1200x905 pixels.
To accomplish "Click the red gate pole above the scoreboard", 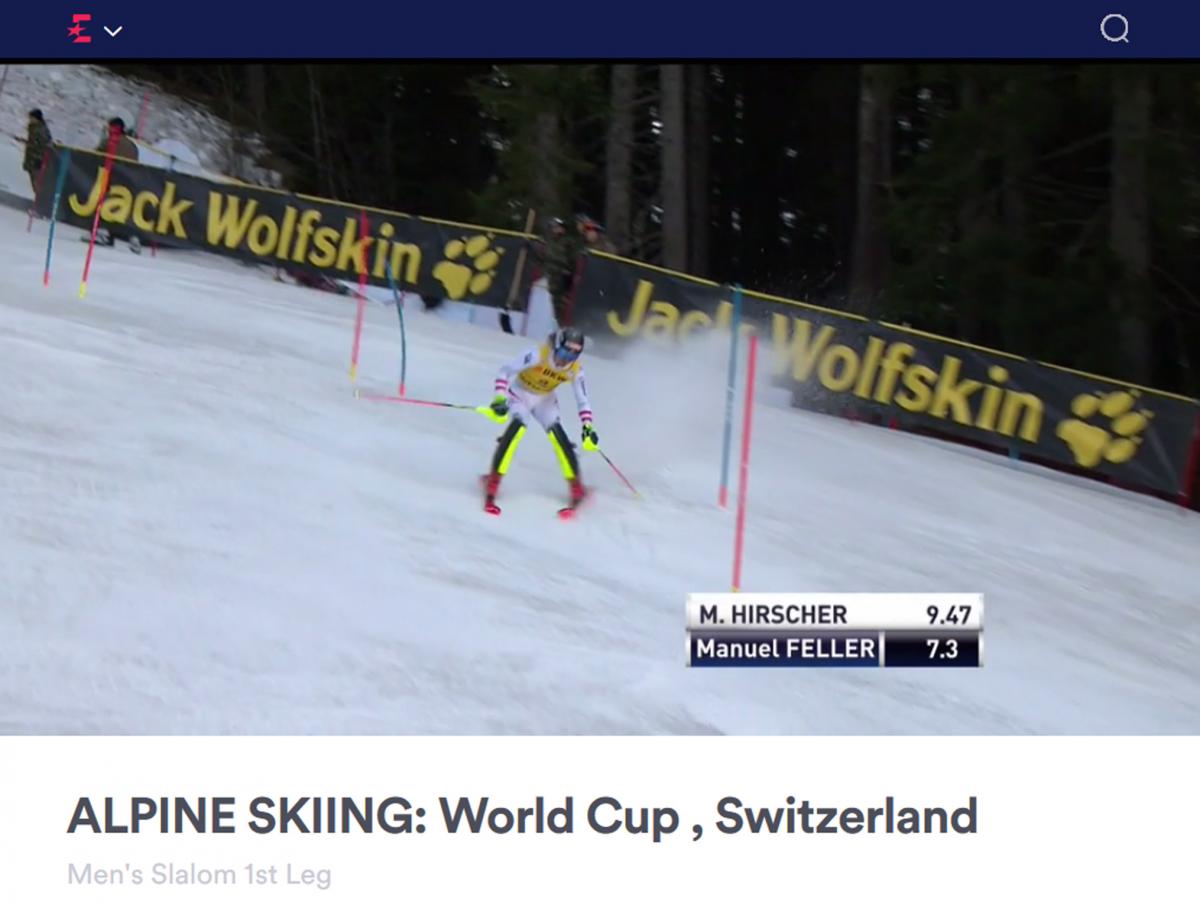I will coord(743,463).
